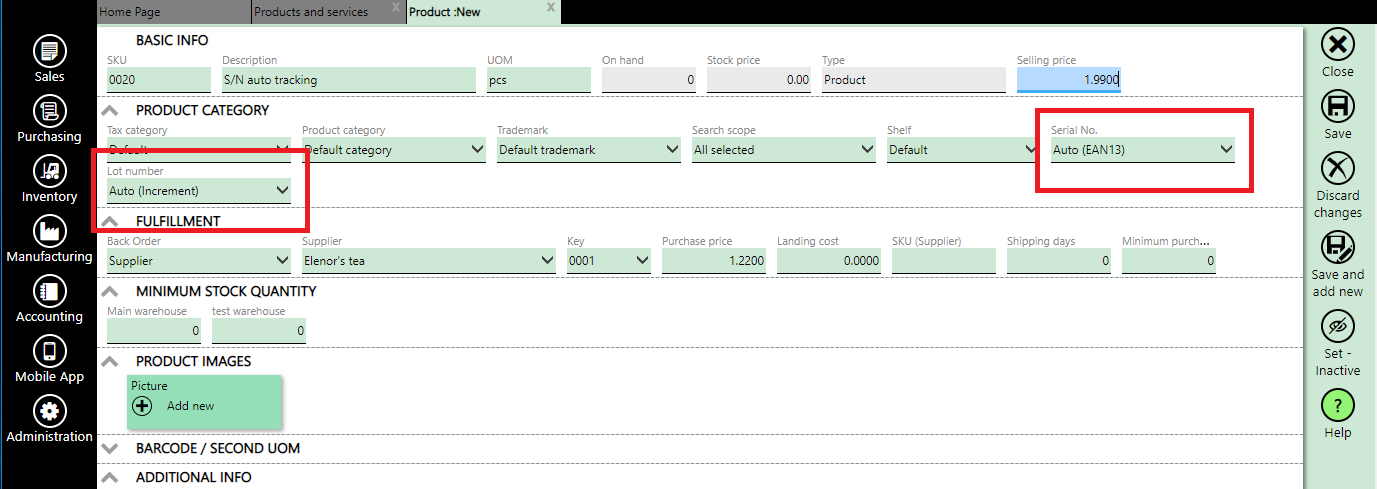Toggle product with Set - Inactive
This screenshot has width=1377, height=489.
click(1337, 327)
